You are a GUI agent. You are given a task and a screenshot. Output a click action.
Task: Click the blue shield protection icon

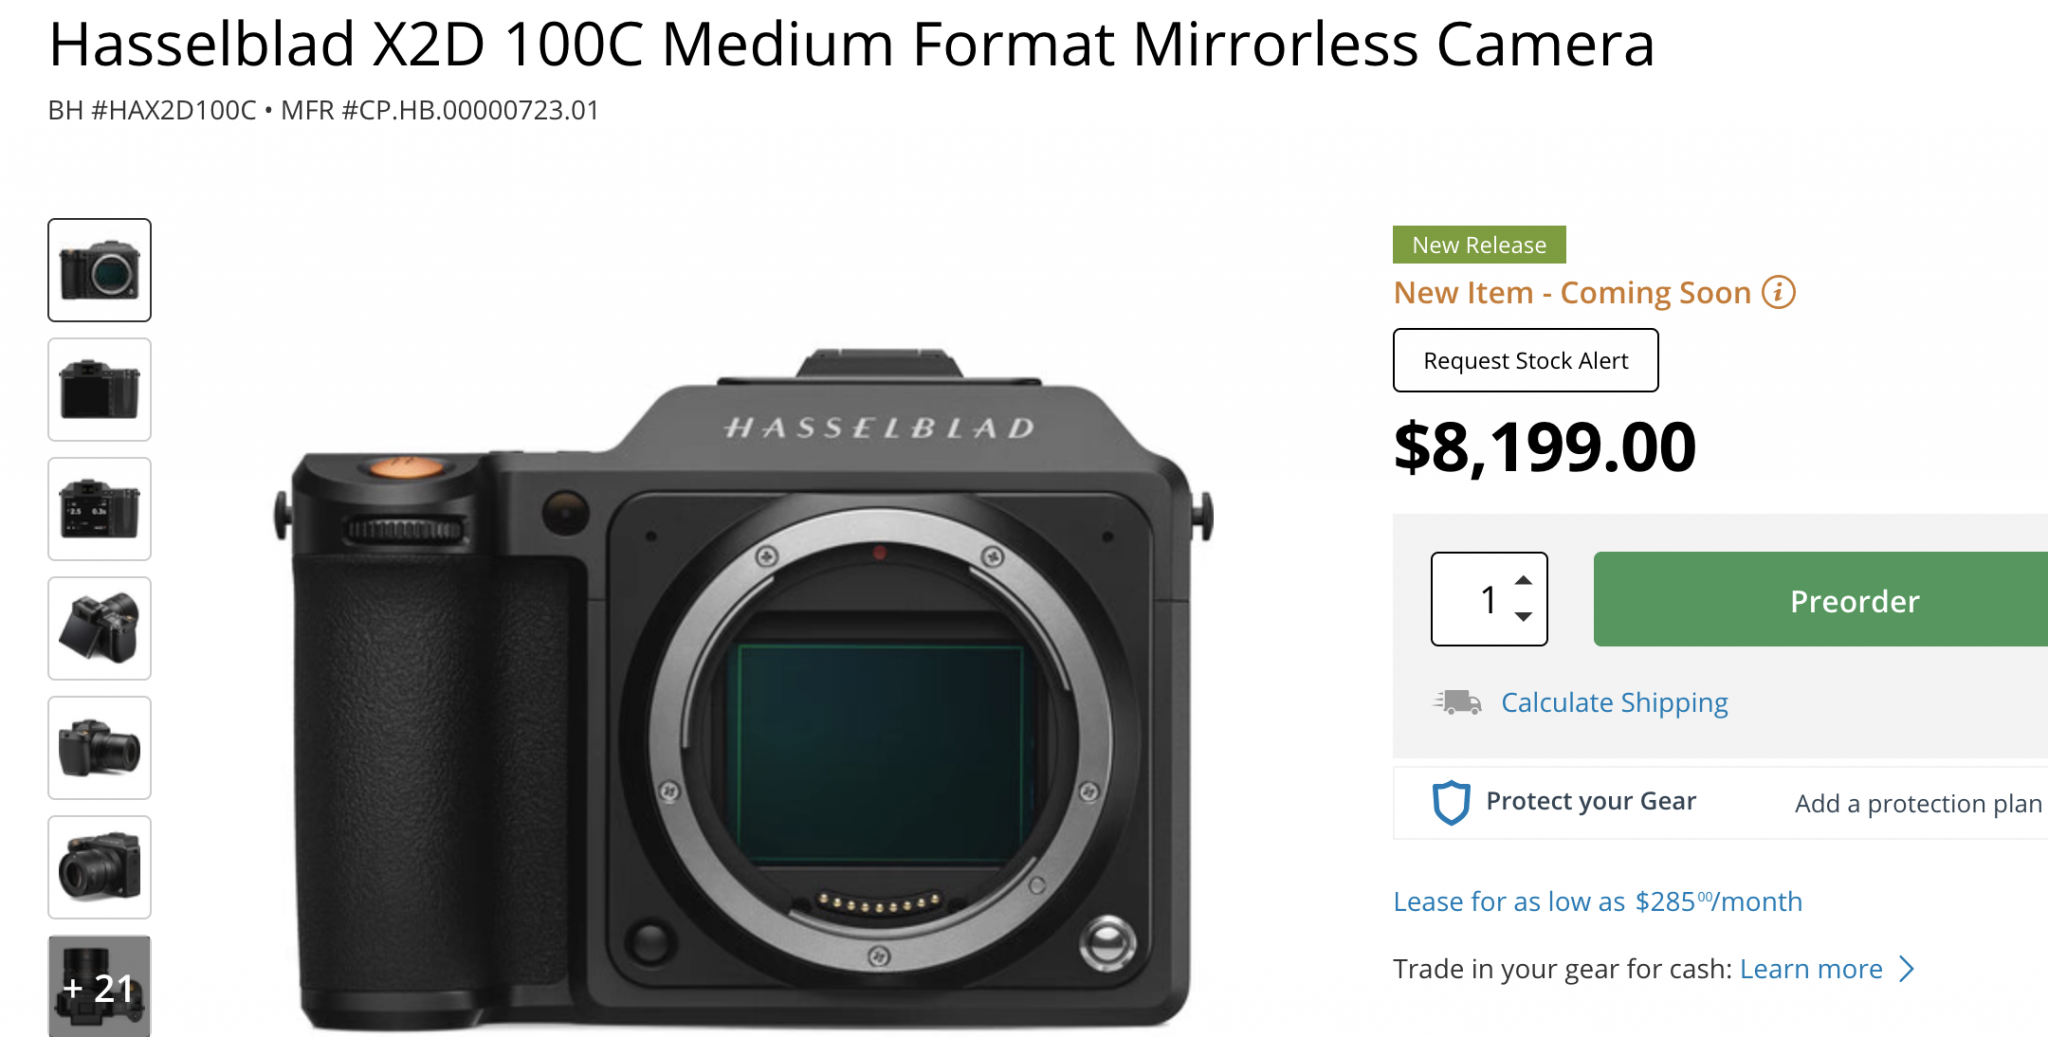tap(1452, 801)
